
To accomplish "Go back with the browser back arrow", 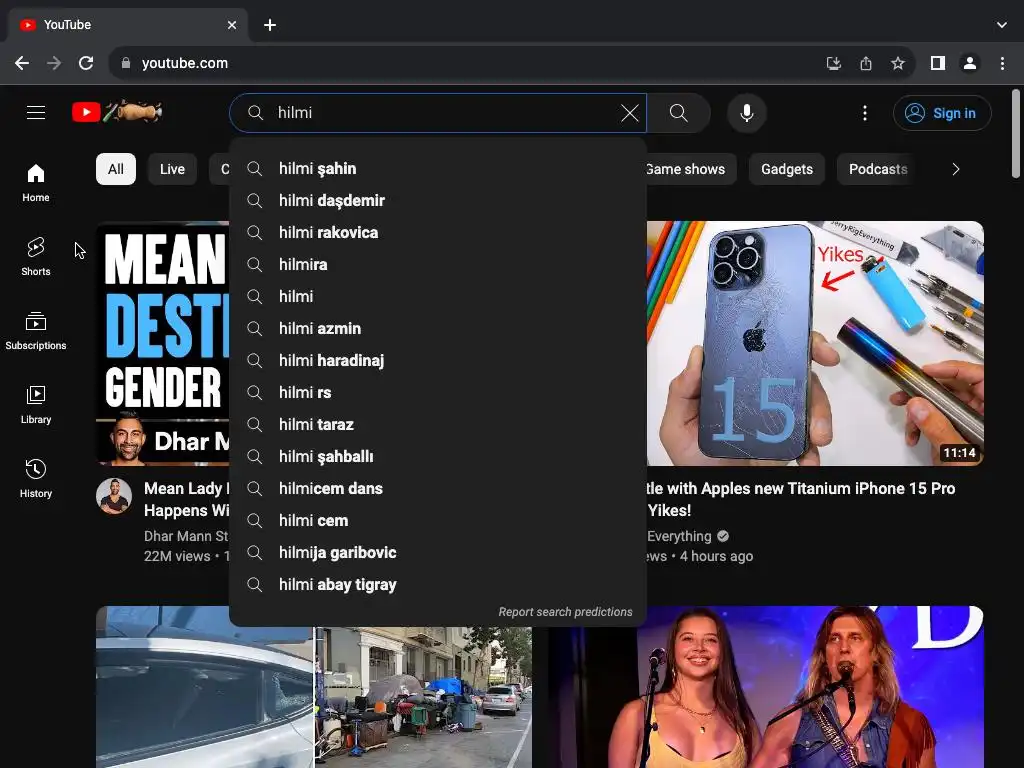I will click(22, 63).
